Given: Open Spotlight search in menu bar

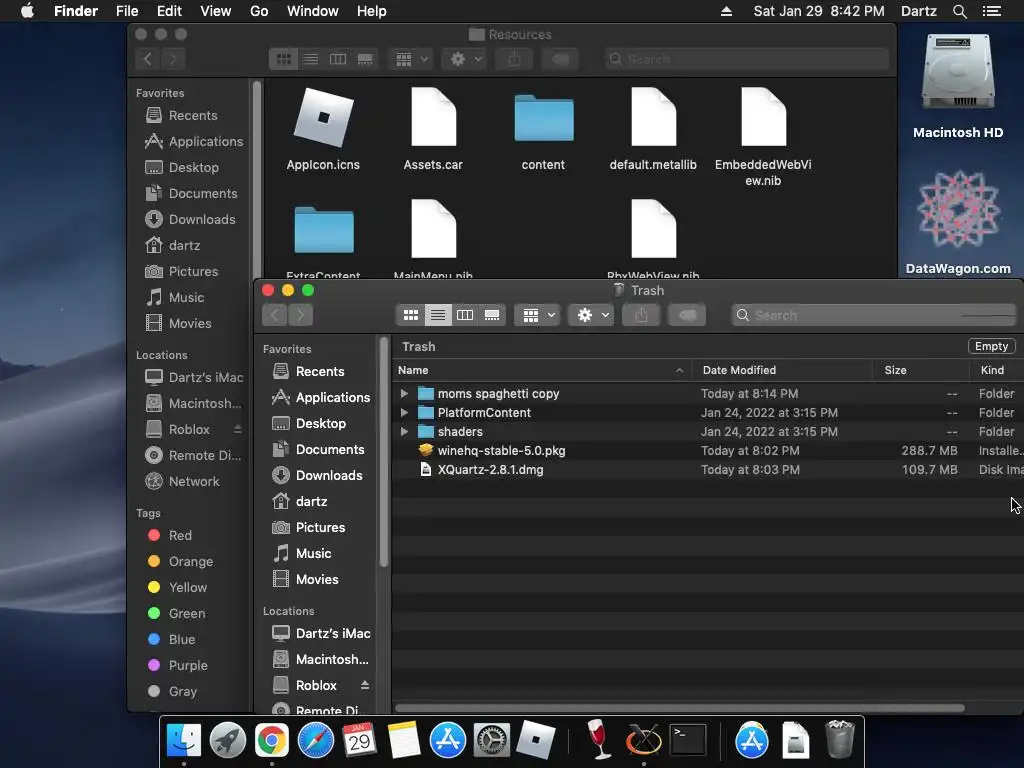Looking at the screenshot, I should [959, 11].
